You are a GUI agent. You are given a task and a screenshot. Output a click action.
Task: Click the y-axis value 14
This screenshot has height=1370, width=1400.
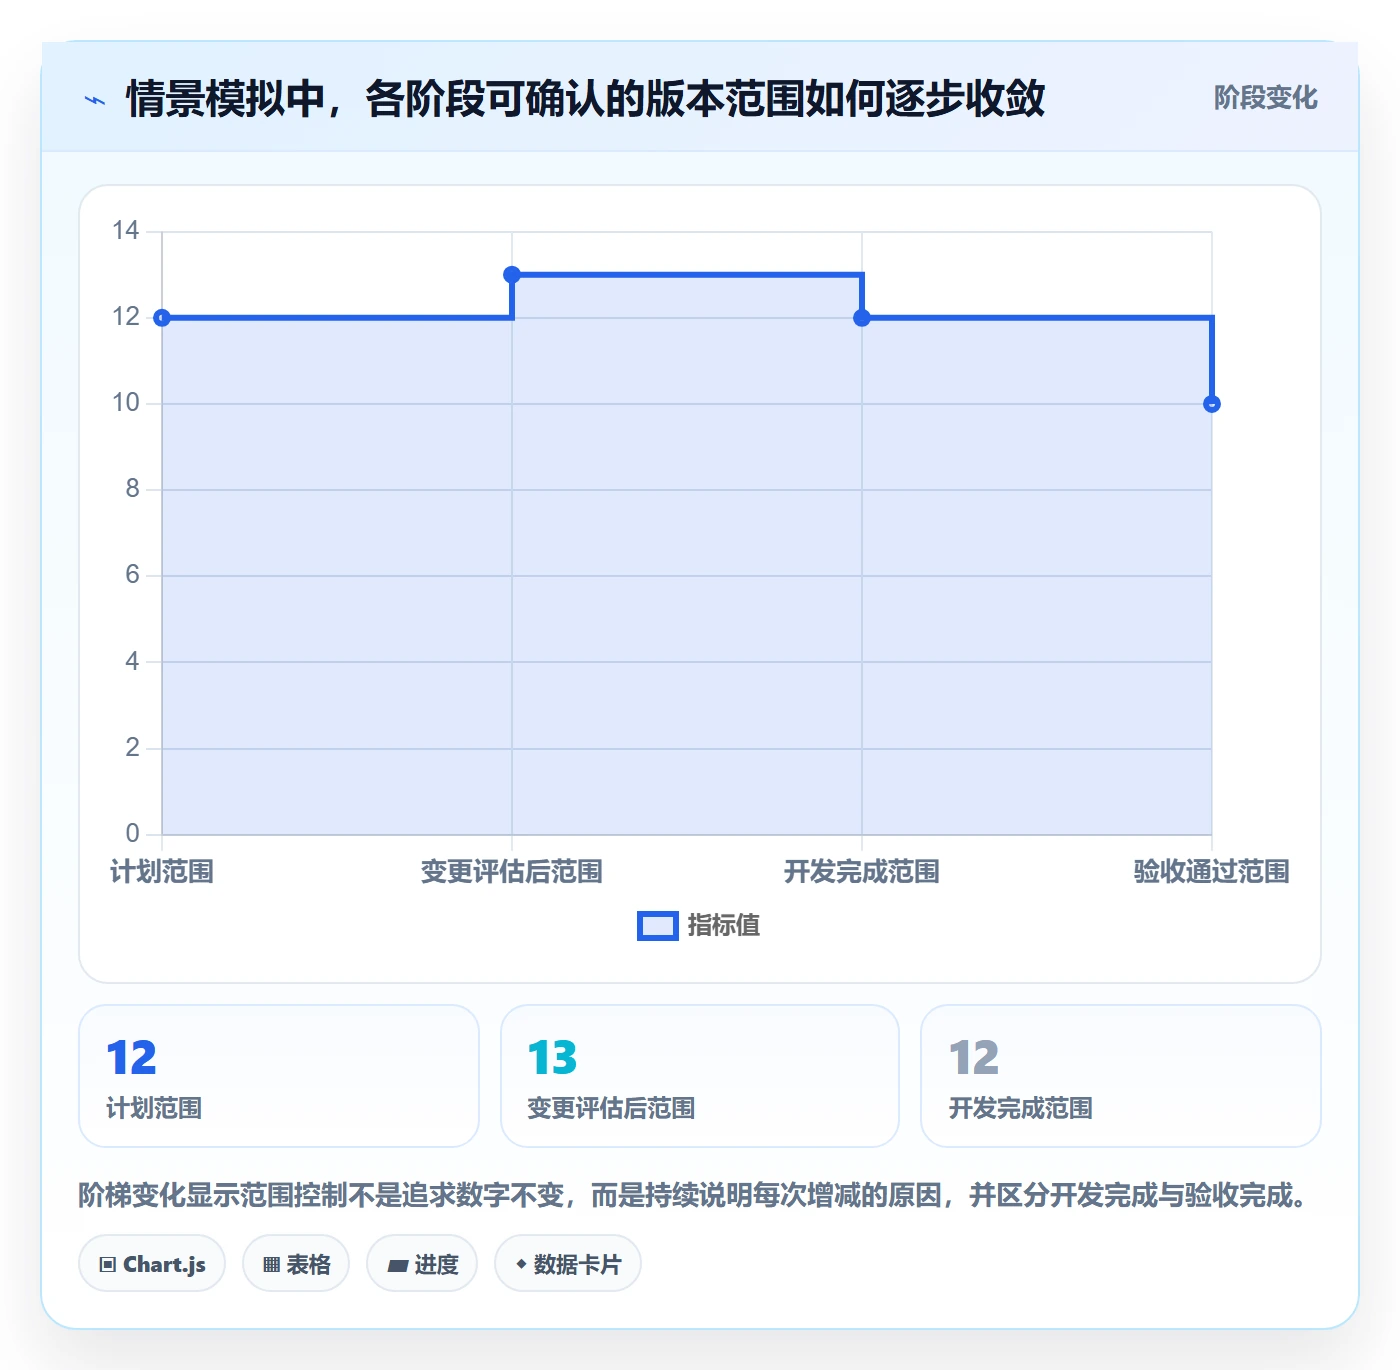pyautogui.click(x=126, y=231)
